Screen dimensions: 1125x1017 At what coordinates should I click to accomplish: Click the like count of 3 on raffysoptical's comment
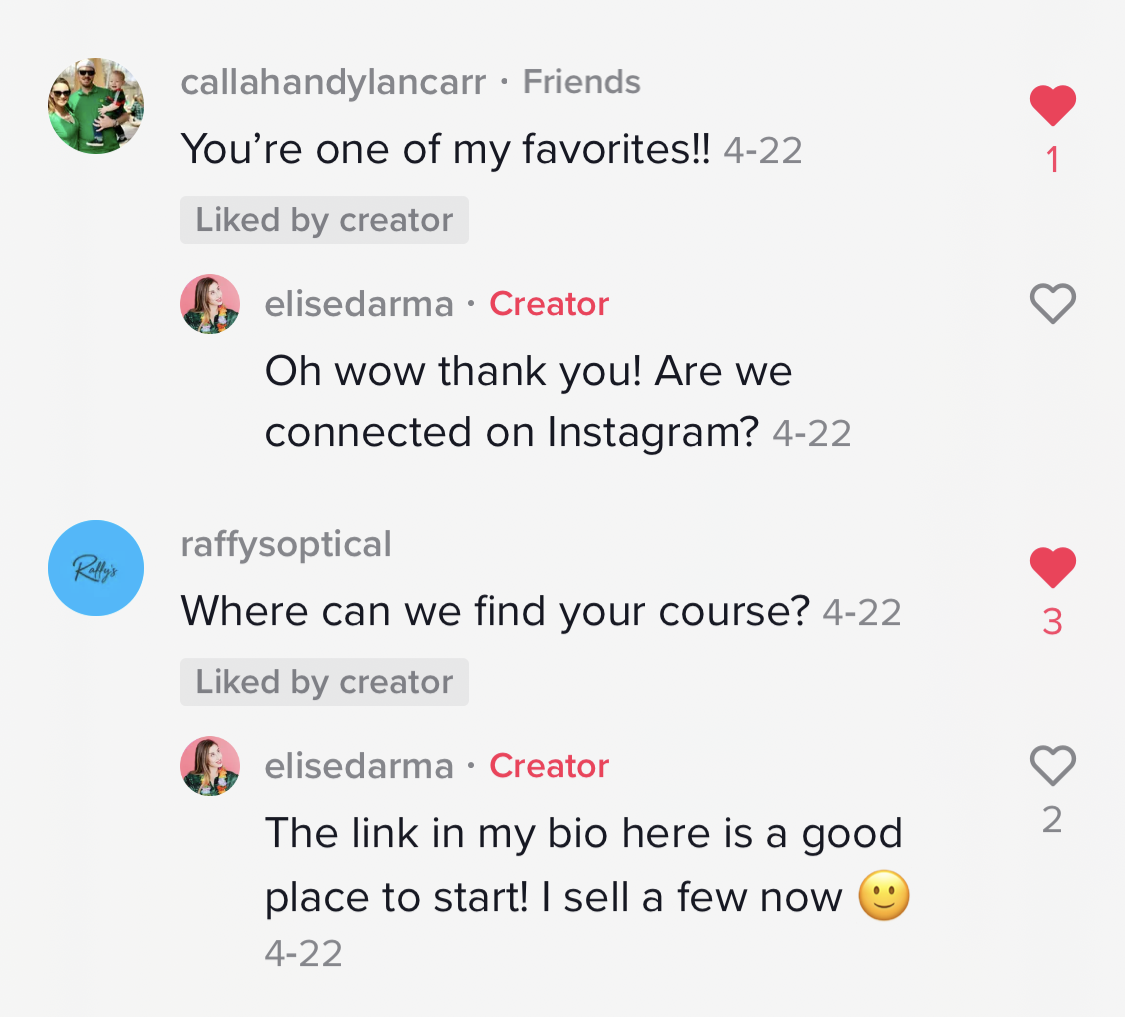point(1052,623)
